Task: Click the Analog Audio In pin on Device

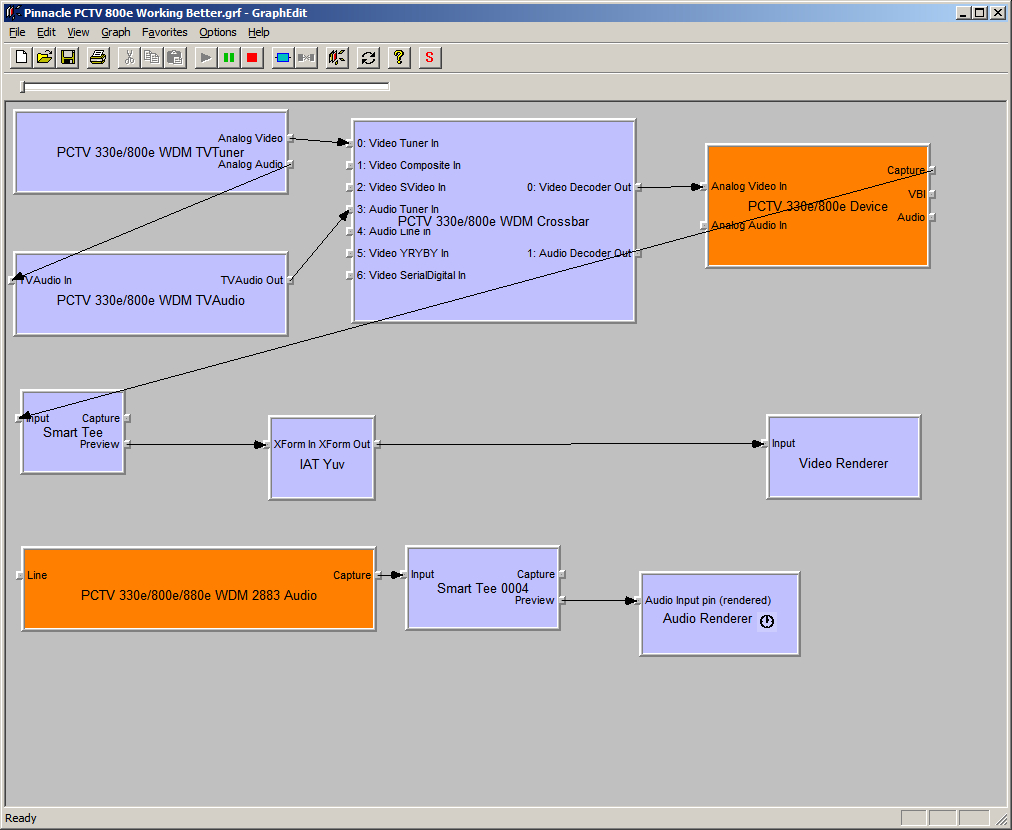Action: (x=703, y=225)
